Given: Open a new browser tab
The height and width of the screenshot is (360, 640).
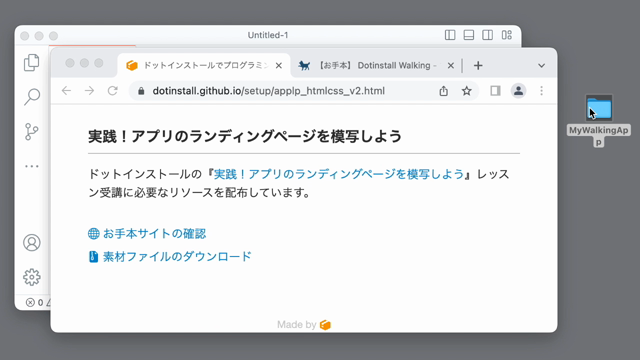Looking at the screenshot, I should pyautogui.click(x=478, y=65).
